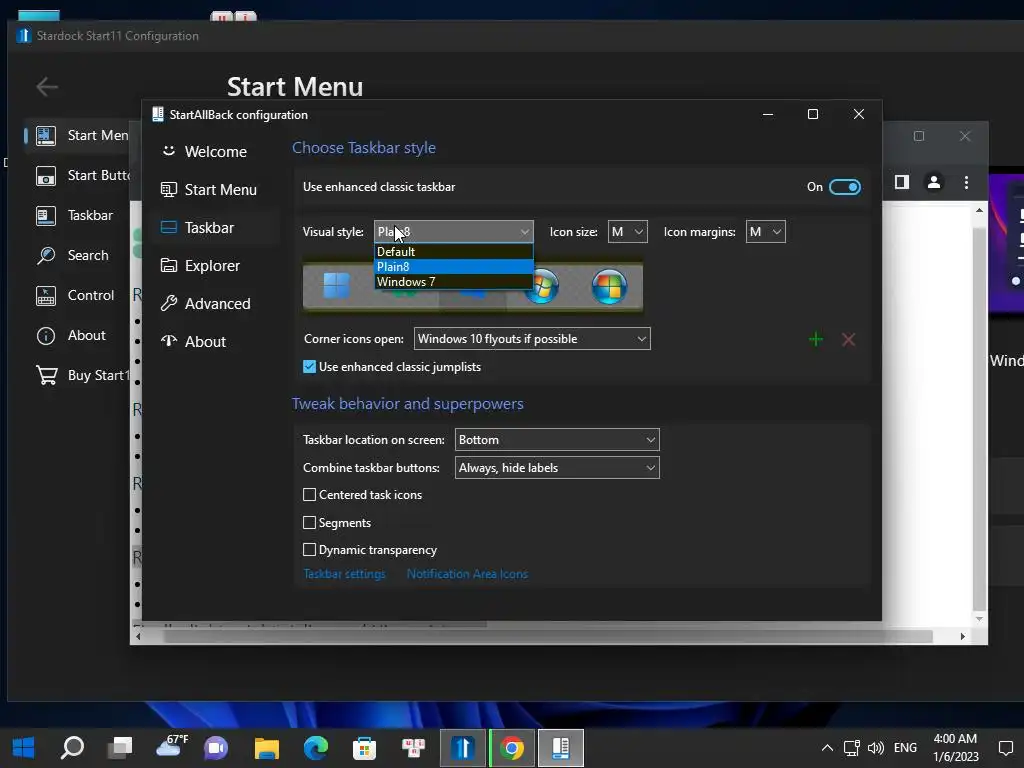
Task: Open Microsoft Edge from the taskbar
Action: 315,748
